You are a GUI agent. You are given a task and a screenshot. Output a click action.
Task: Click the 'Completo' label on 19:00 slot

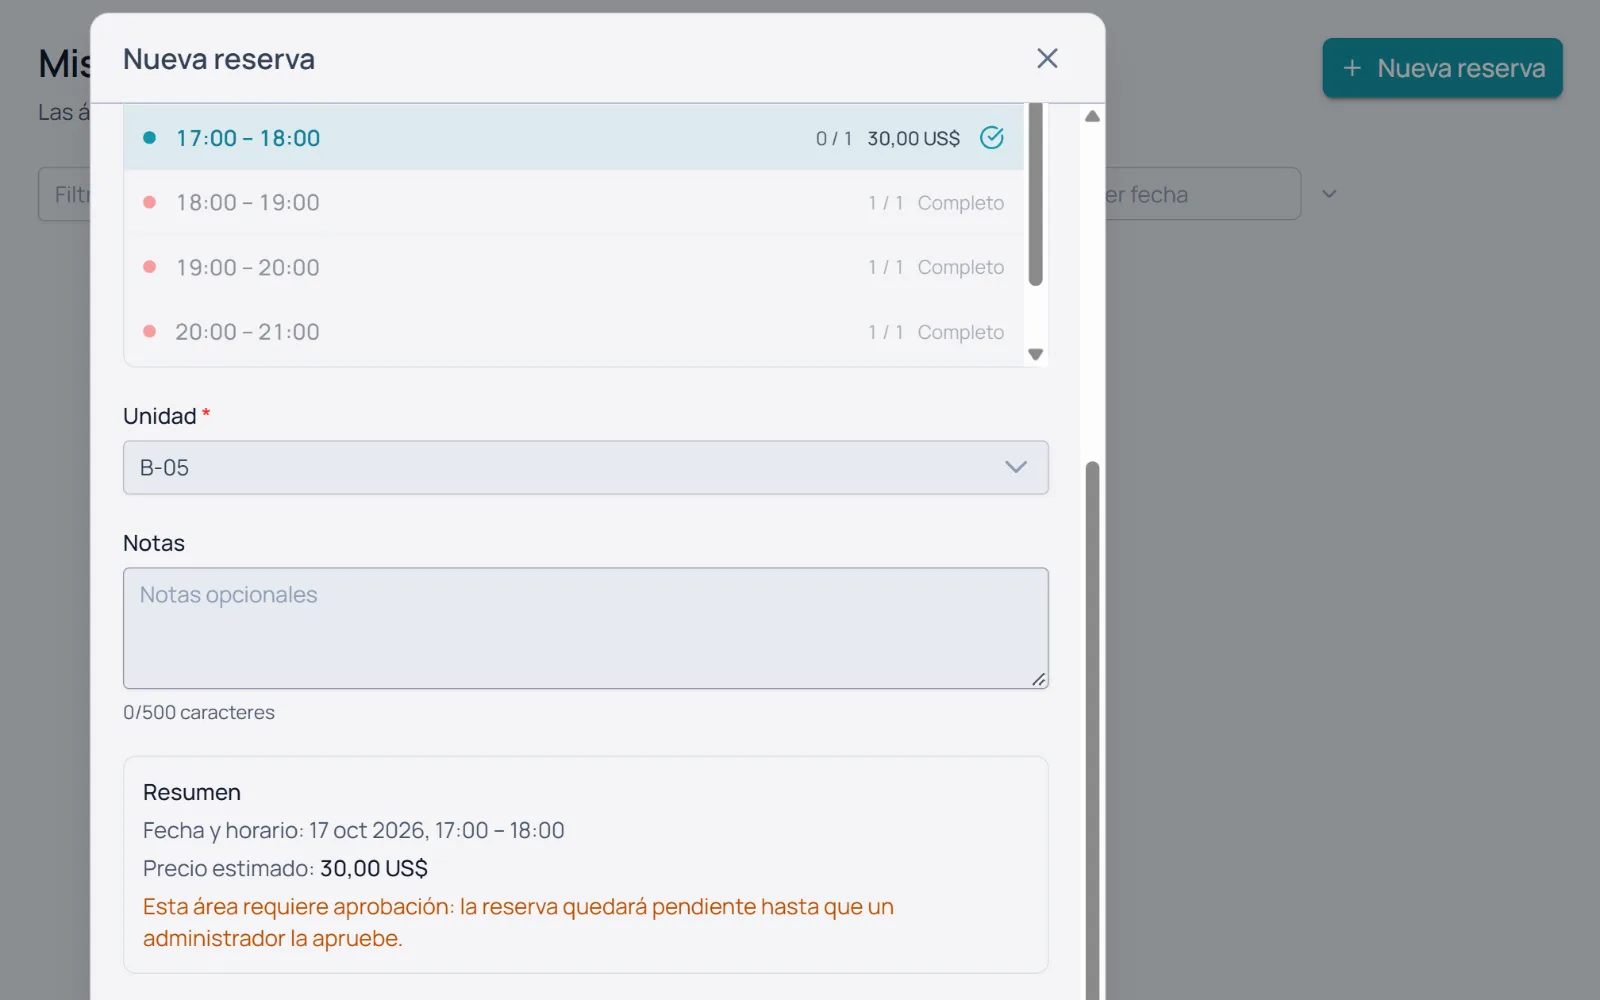[x=961, y=268]
